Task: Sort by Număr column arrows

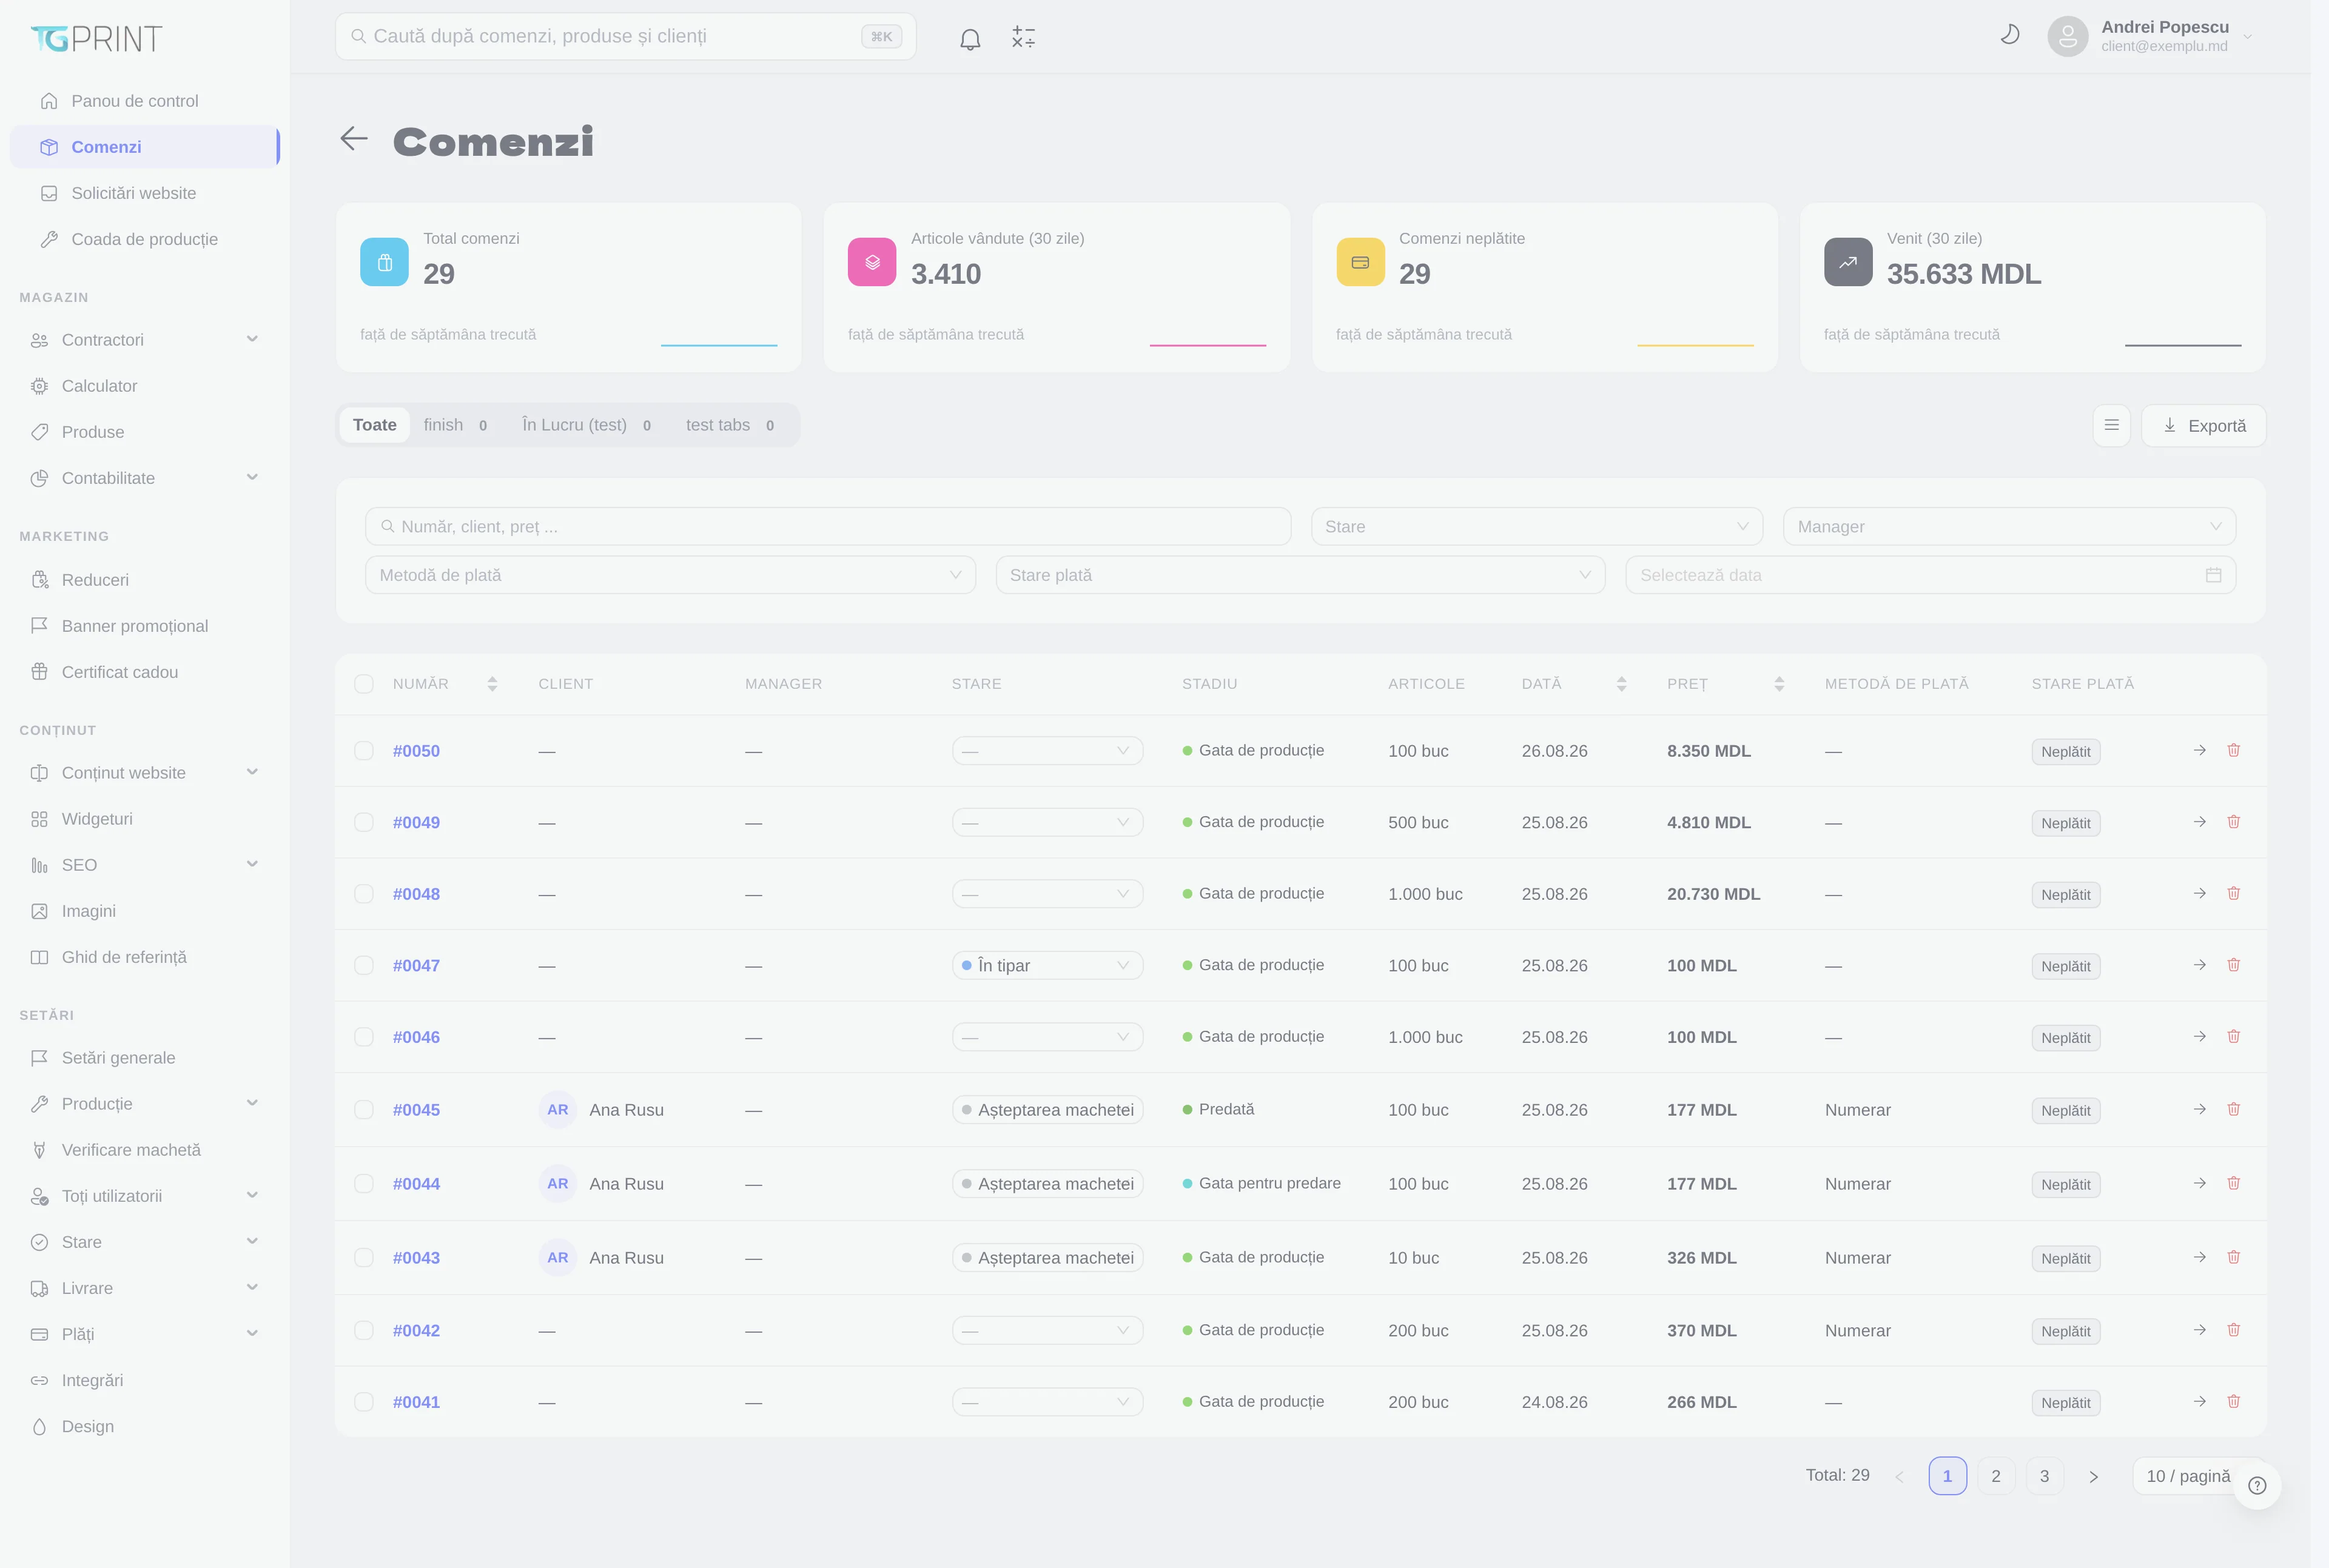Action: pyautogui.click(x=492, y=684)
